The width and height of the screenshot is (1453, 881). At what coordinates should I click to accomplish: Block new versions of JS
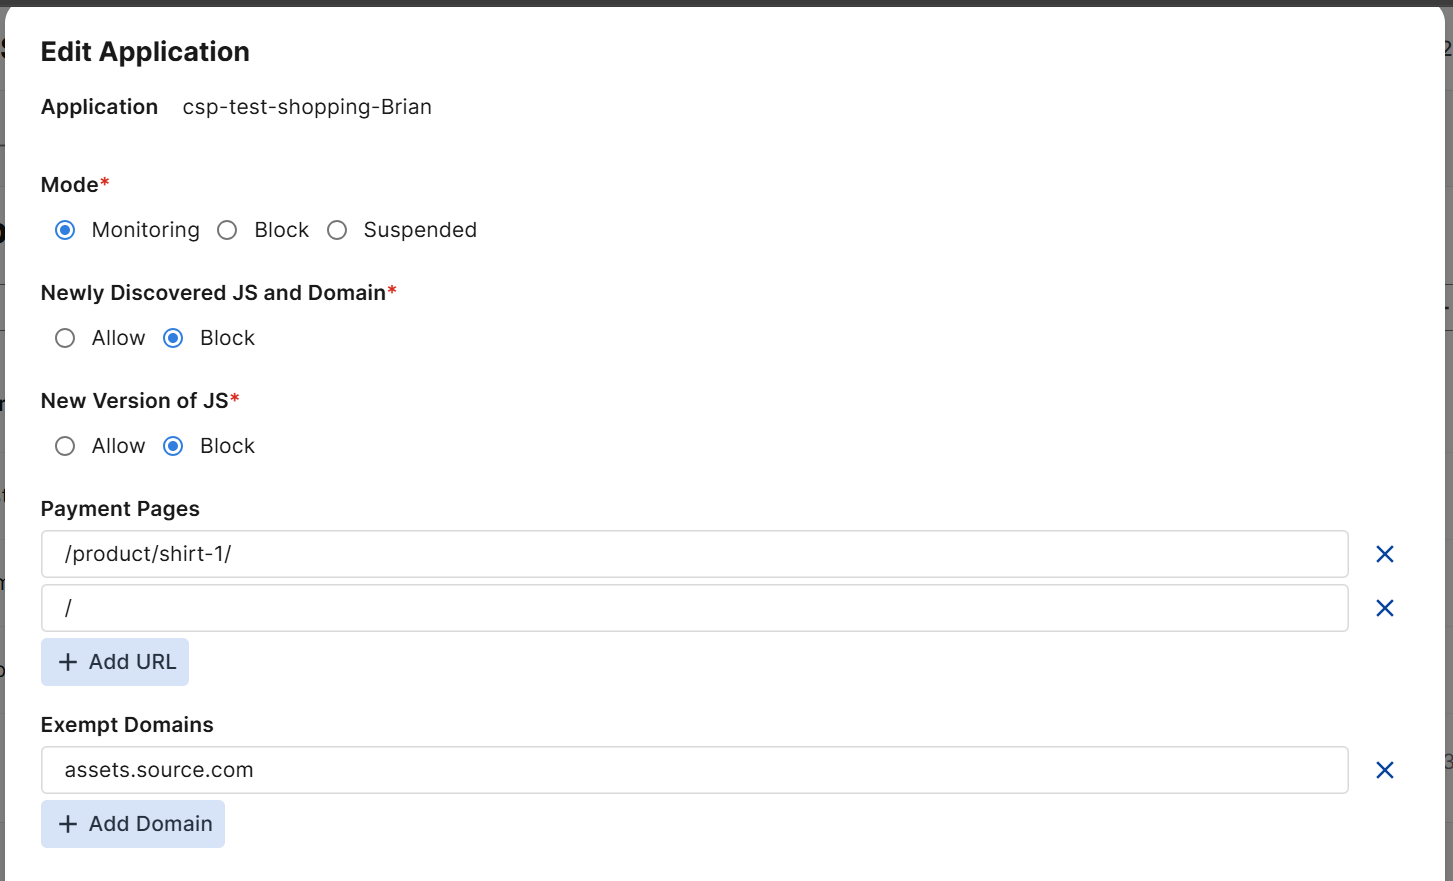(173, 446)
